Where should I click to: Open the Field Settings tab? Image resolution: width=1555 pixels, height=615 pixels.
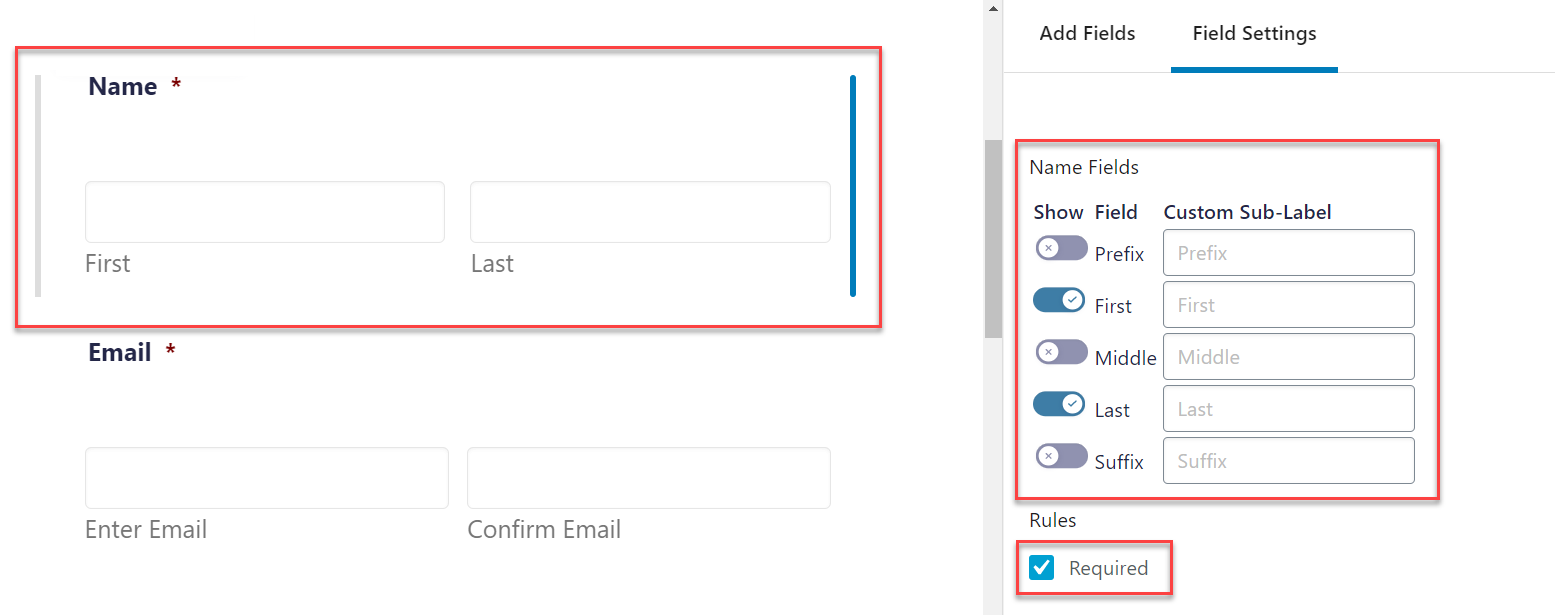(1254, 33)
